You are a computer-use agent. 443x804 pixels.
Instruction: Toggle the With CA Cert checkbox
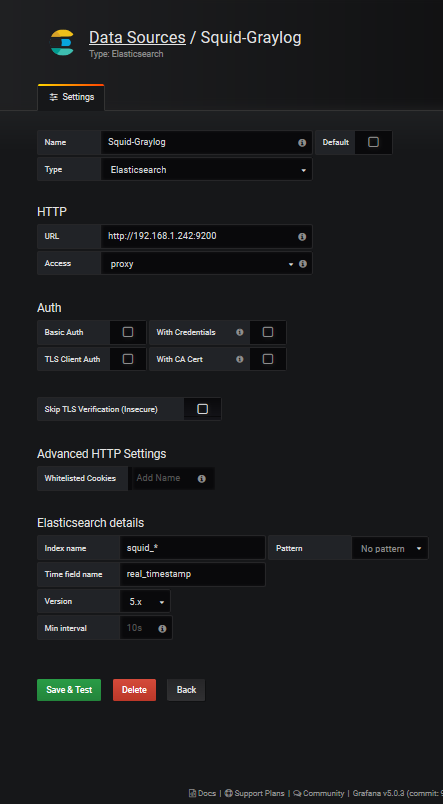coord(268,359)
